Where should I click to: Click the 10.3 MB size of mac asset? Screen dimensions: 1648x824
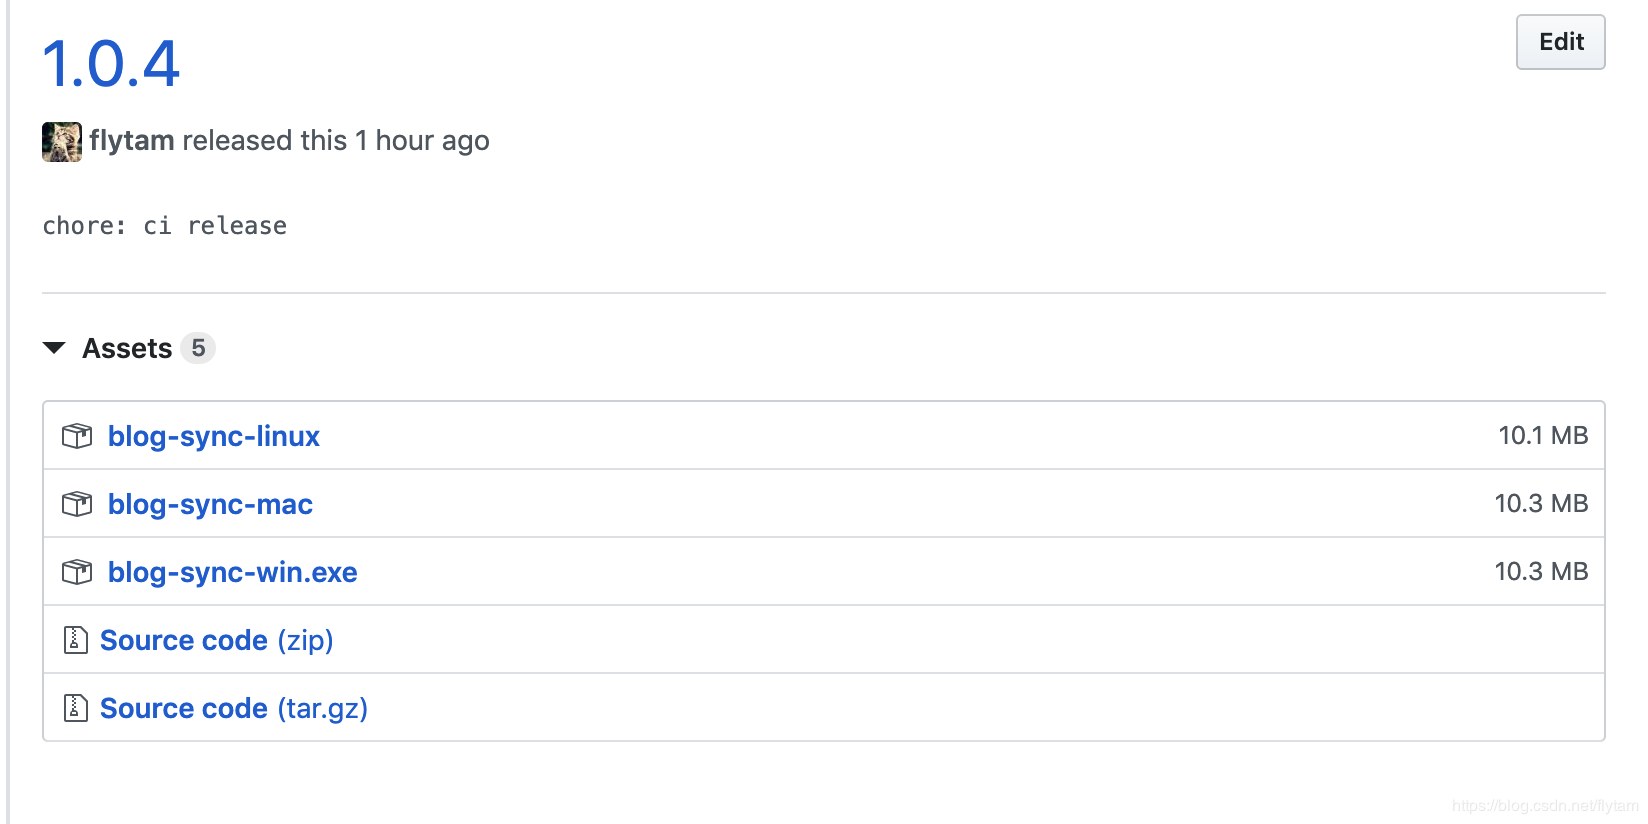pos(1540,504)
